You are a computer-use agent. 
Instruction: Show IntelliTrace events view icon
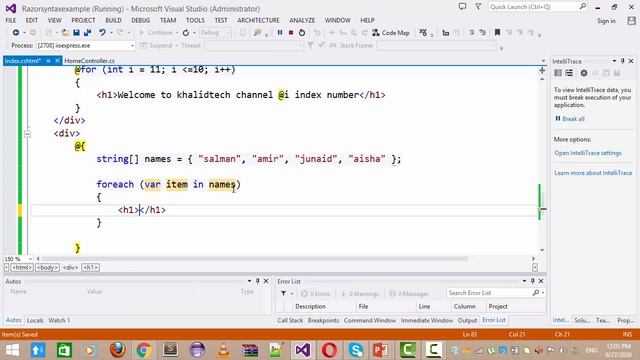[x=558, y=73]
